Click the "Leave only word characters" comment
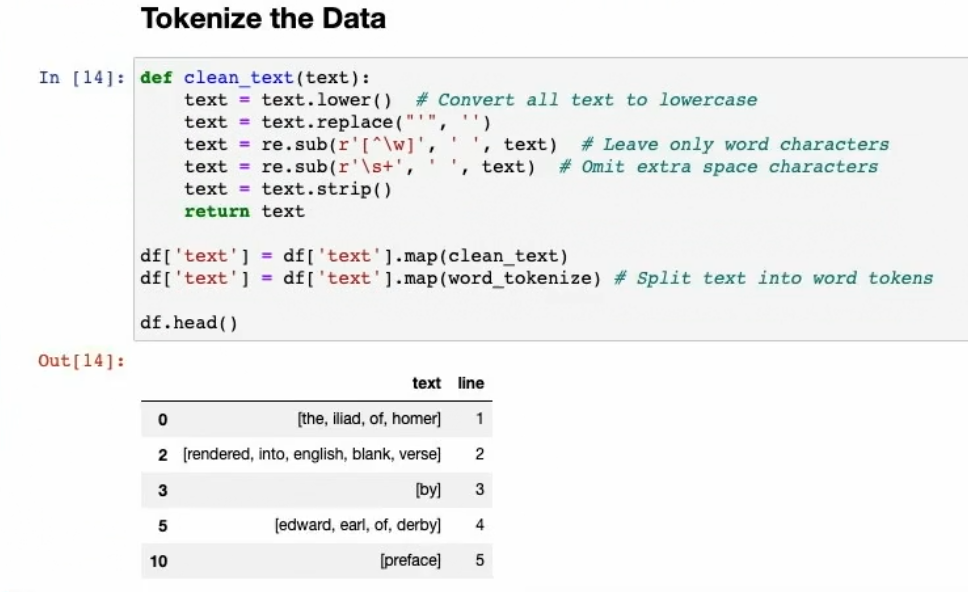 (x=745, y=144)
